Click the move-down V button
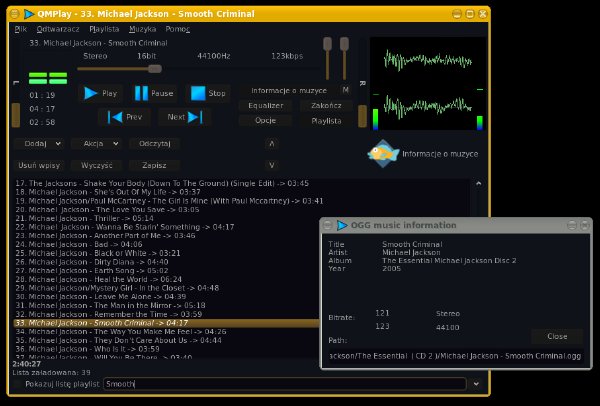This screenshot has height=406, width=600. click(272, 165)
